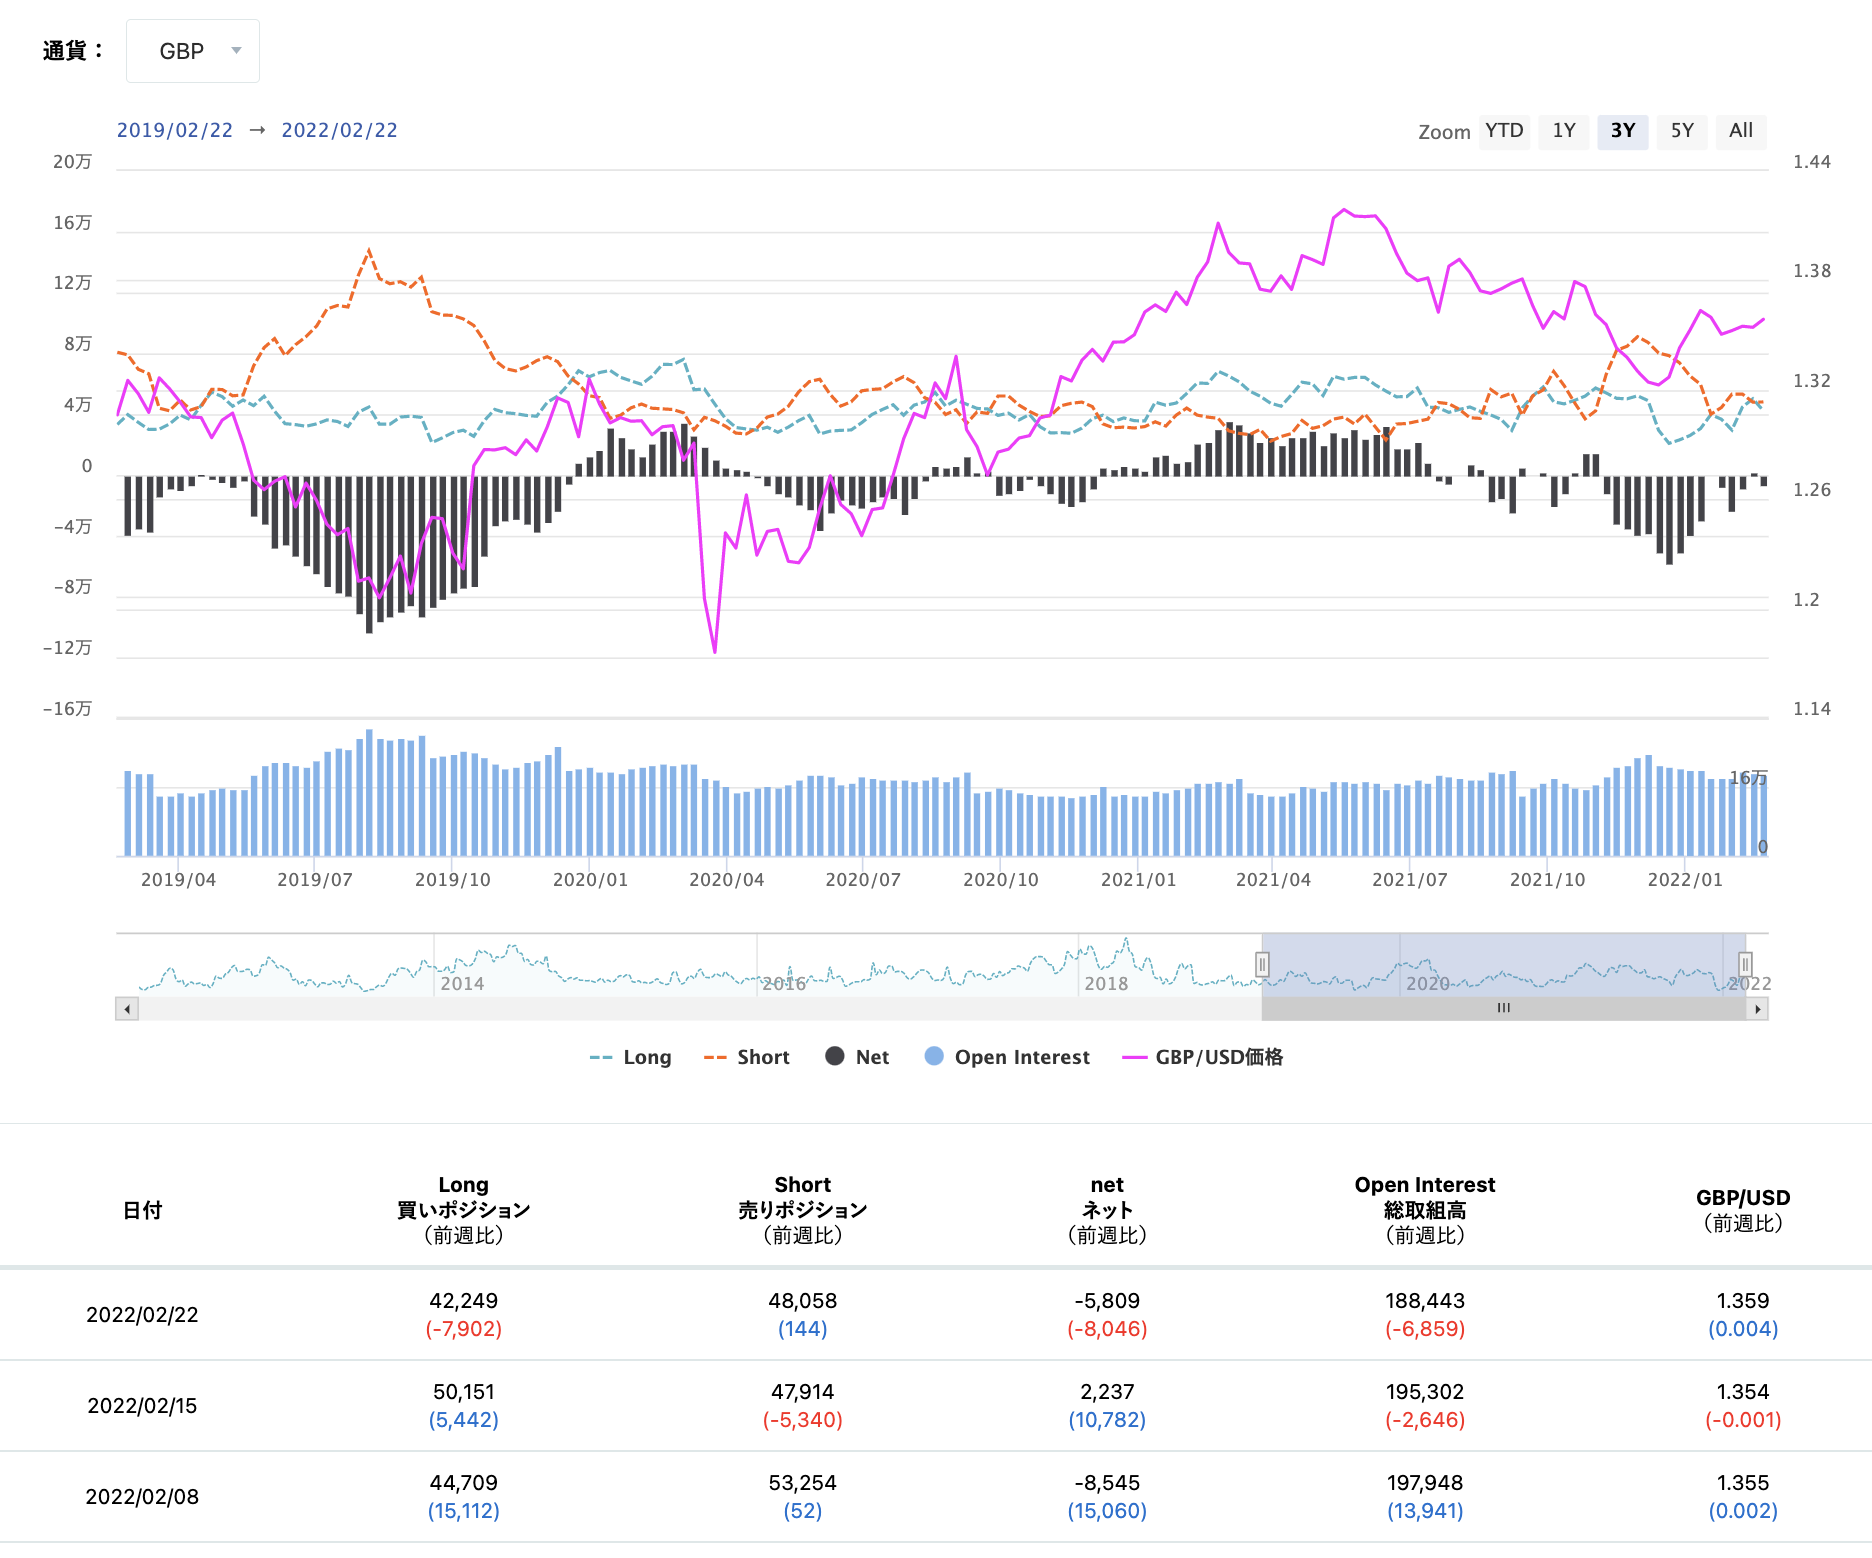Click the 2021/01 x-axis label
Screen dimensions: 1872x1558
coord(1139,880)
